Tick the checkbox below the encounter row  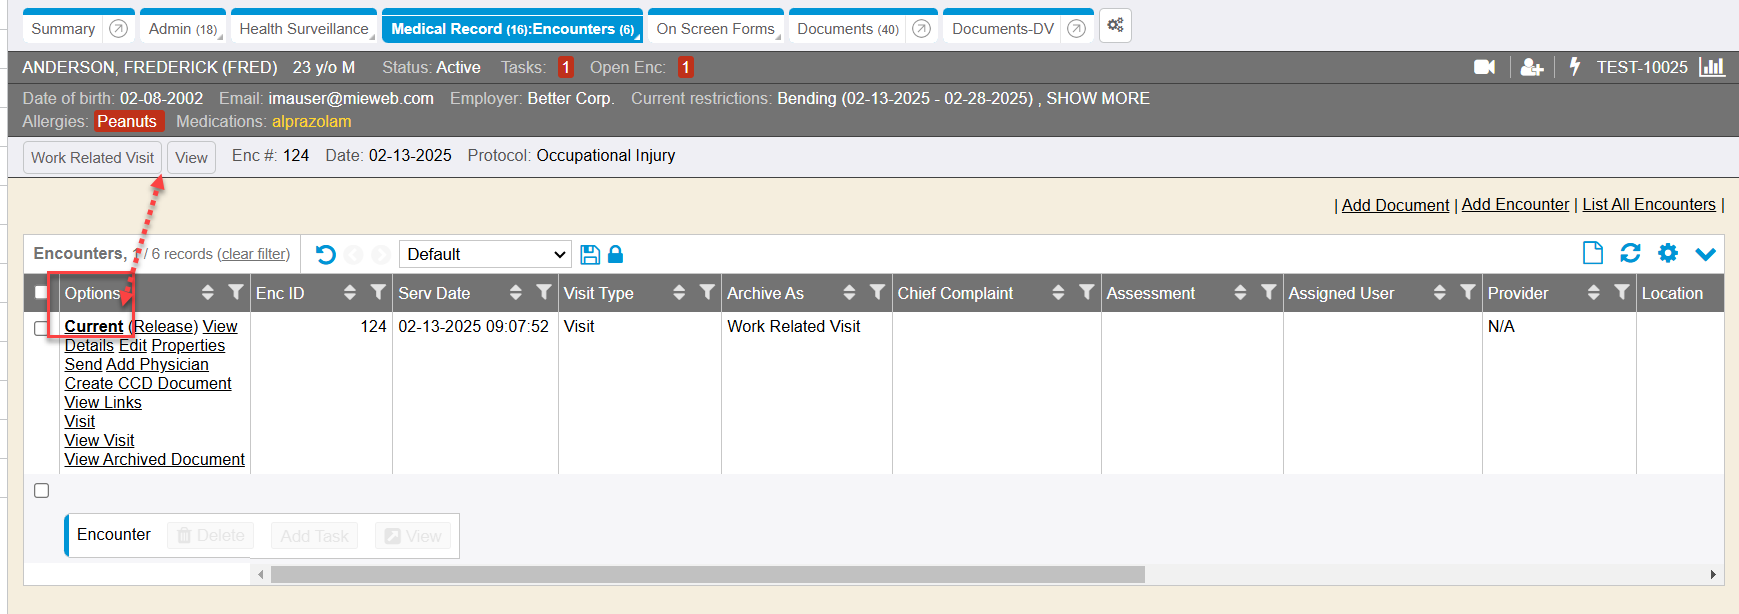click(41, 491)
